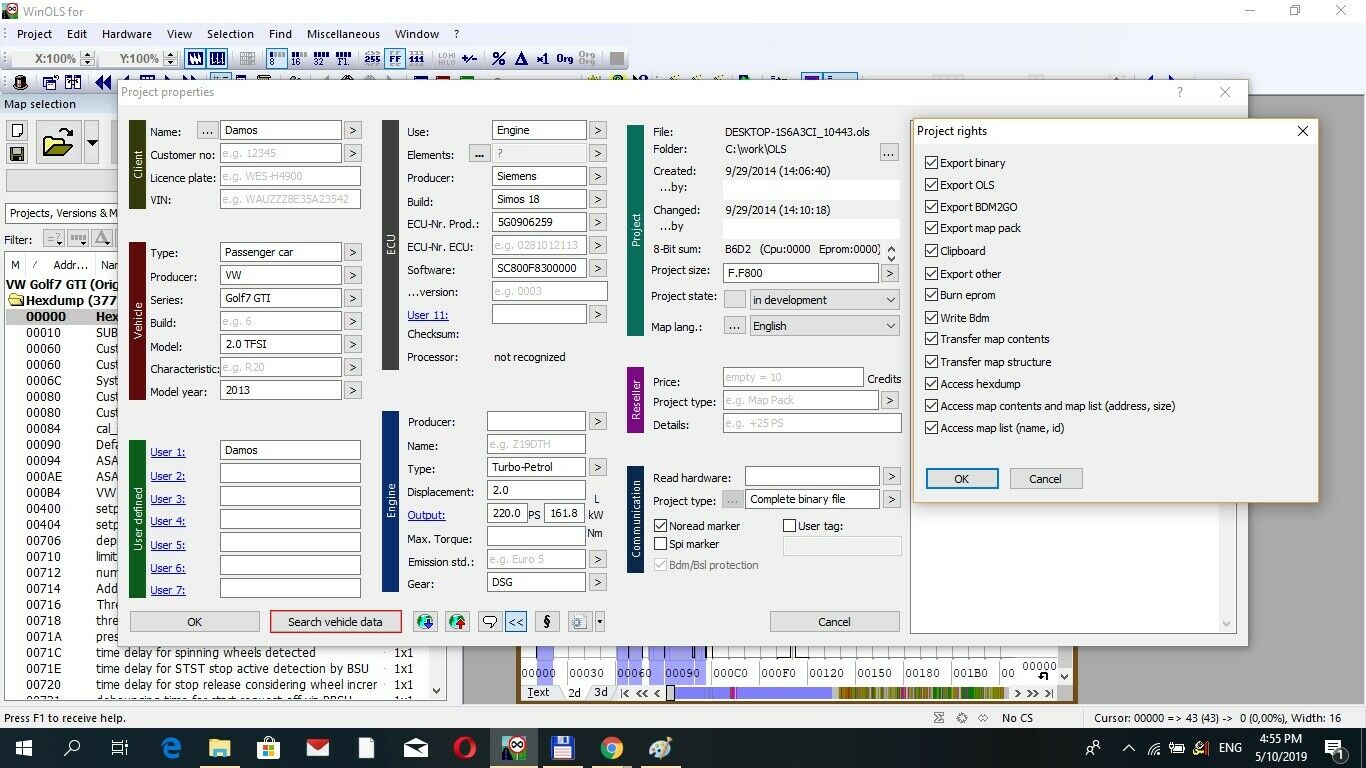Click the delta difference icon
This screenshot has height=768, width=1366.
pos(520,59)
